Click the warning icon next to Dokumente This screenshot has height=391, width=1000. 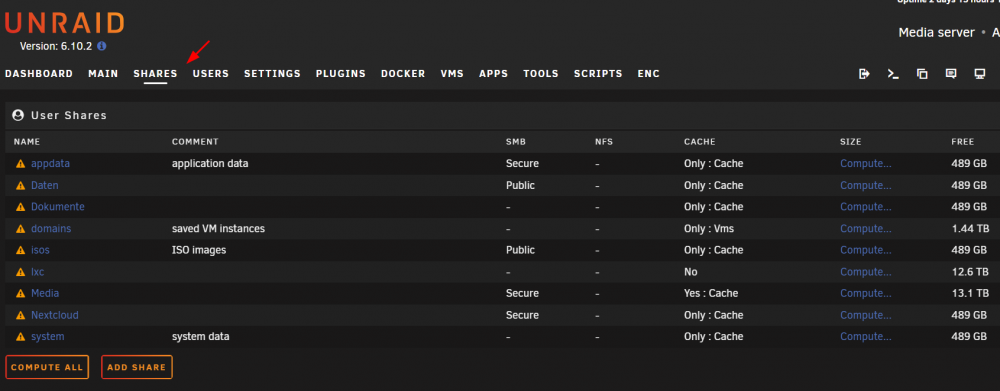20,207
